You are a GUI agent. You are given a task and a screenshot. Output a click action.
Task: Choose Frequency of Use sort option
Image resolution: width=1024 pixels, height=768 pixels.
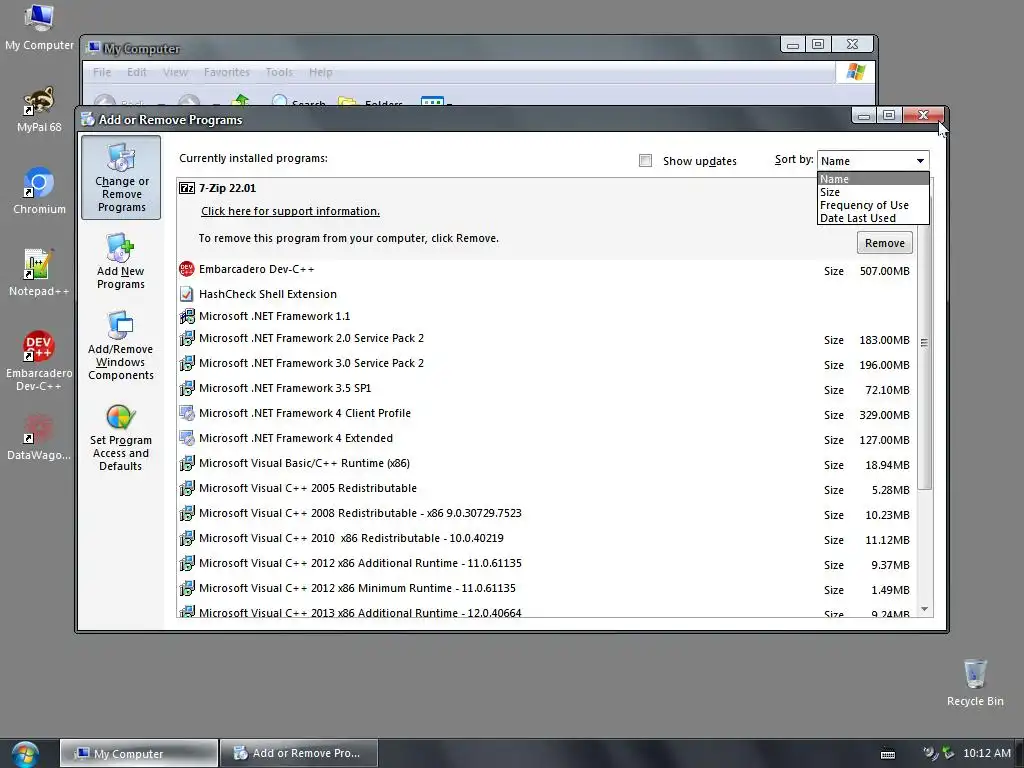(x=873, y=205)
